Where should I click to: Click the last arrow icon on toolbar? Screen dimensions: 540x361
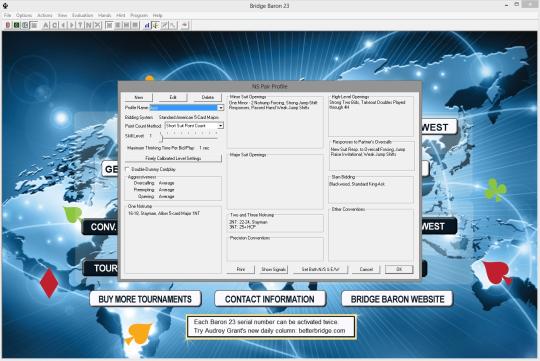tap(185, 25)
